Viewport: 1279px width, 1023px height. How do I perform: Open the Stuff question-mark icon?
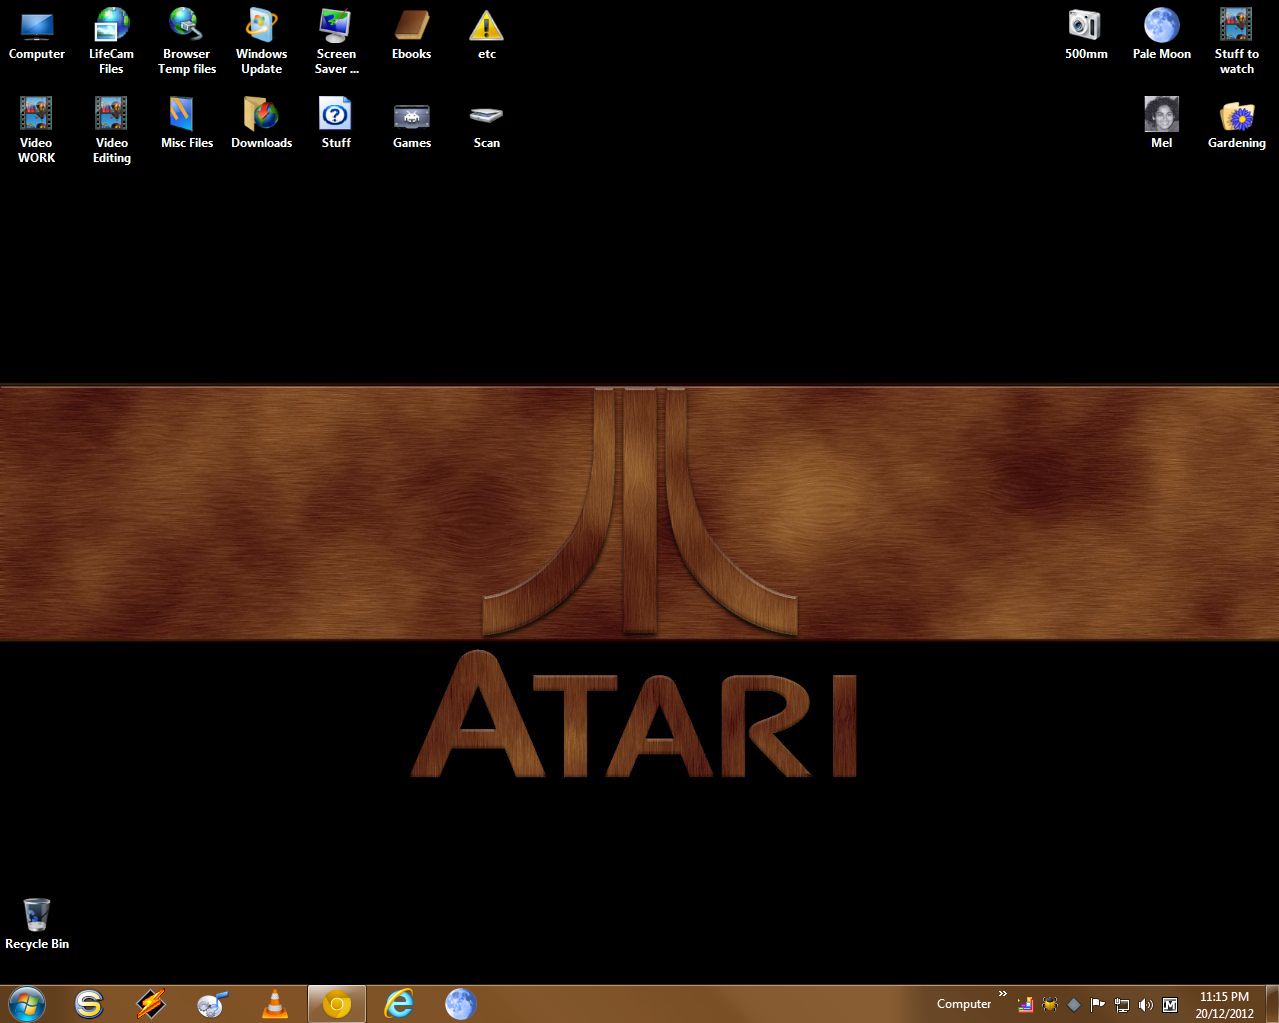[336, 123]
